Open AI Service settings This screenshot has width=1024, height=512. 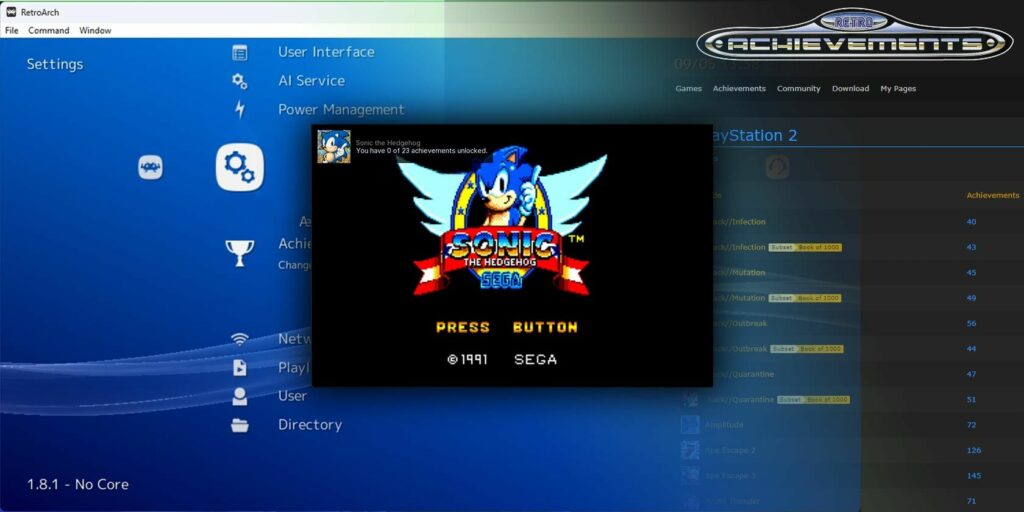tap(312, 81)
